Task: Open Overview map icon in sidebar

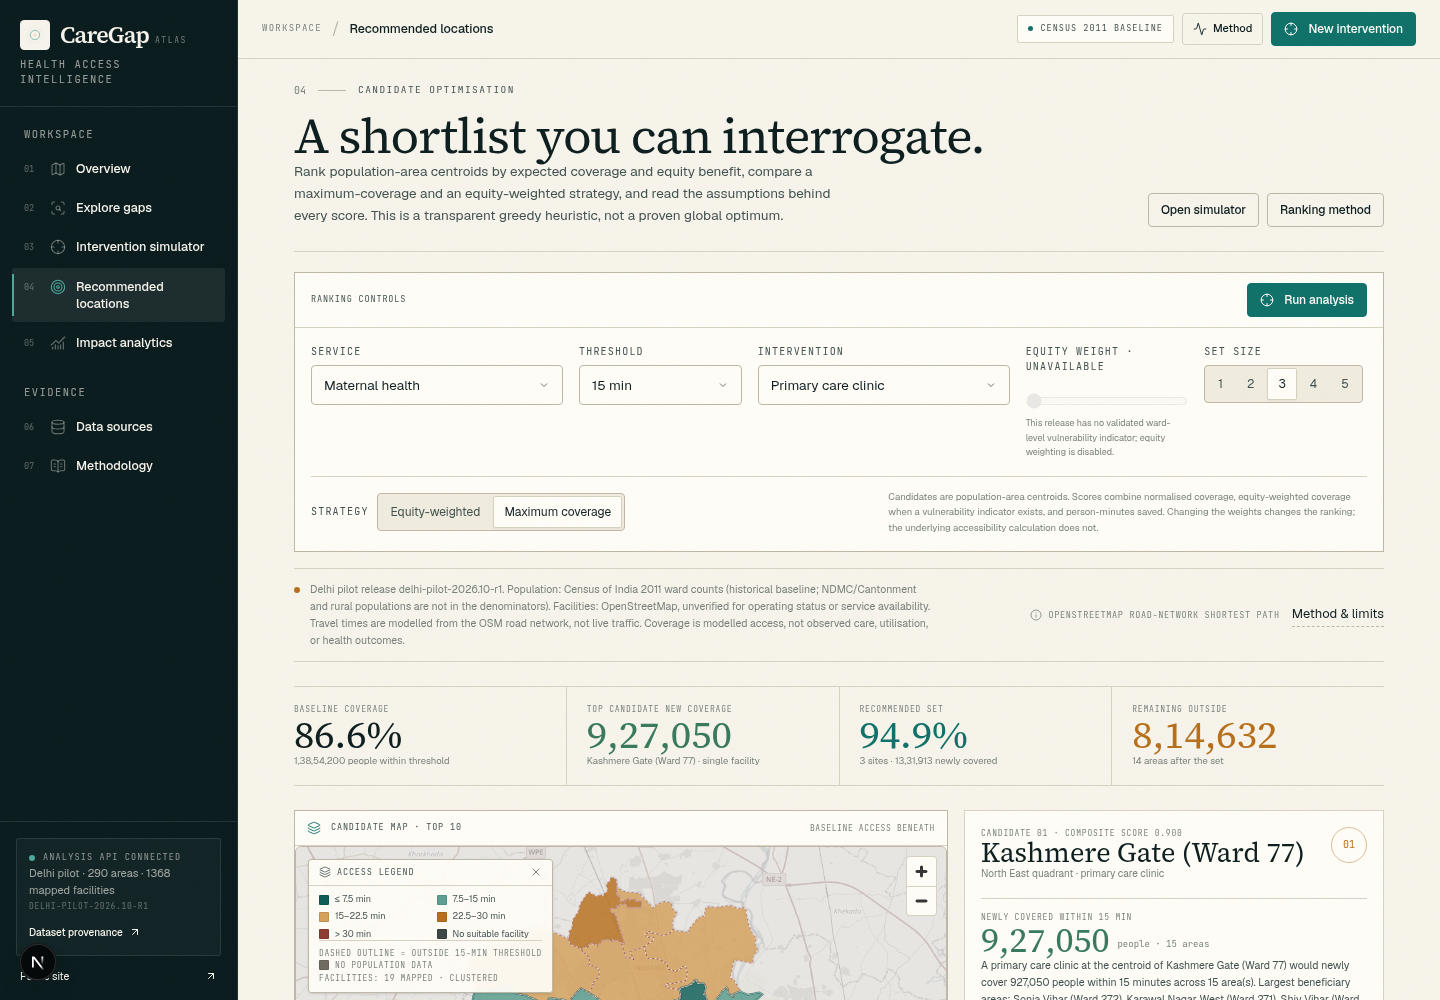Action: 58,169
